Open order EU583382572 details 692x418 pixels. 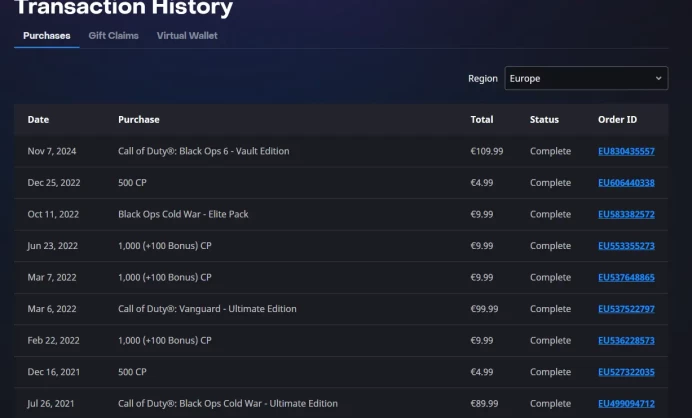tap(626, 214)
